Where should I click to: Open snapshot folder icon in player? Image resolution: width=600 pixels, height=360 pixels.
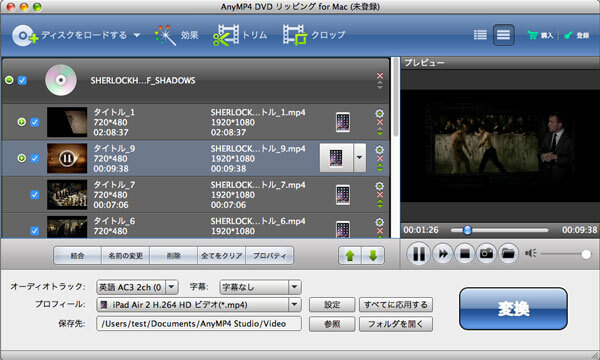pos(508,254)
